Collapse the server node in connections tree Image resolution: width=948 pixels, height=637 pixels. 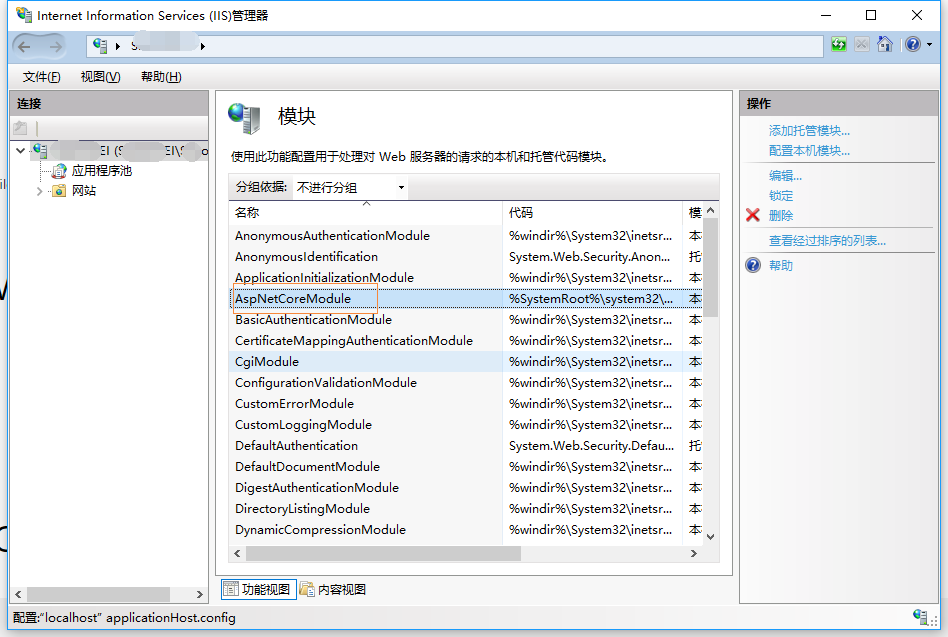click(21, 151)
